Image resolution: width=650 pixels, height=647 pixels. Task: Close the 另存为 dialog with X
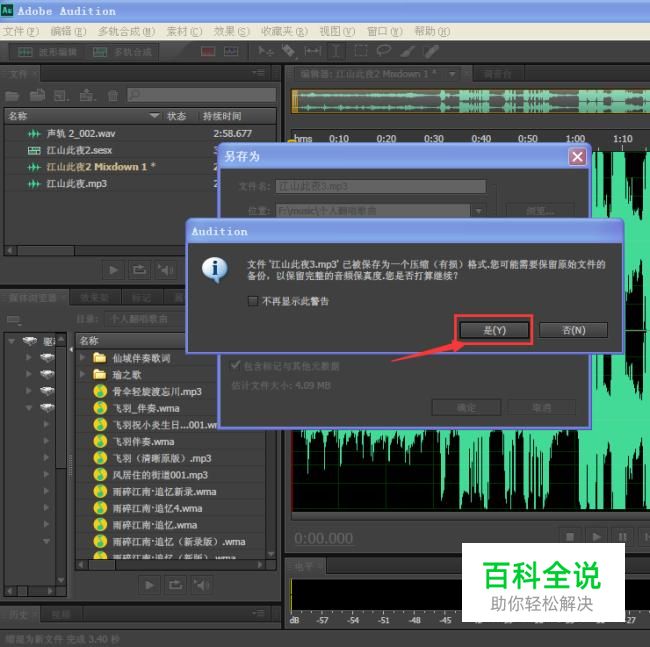[x=577, y=157]
